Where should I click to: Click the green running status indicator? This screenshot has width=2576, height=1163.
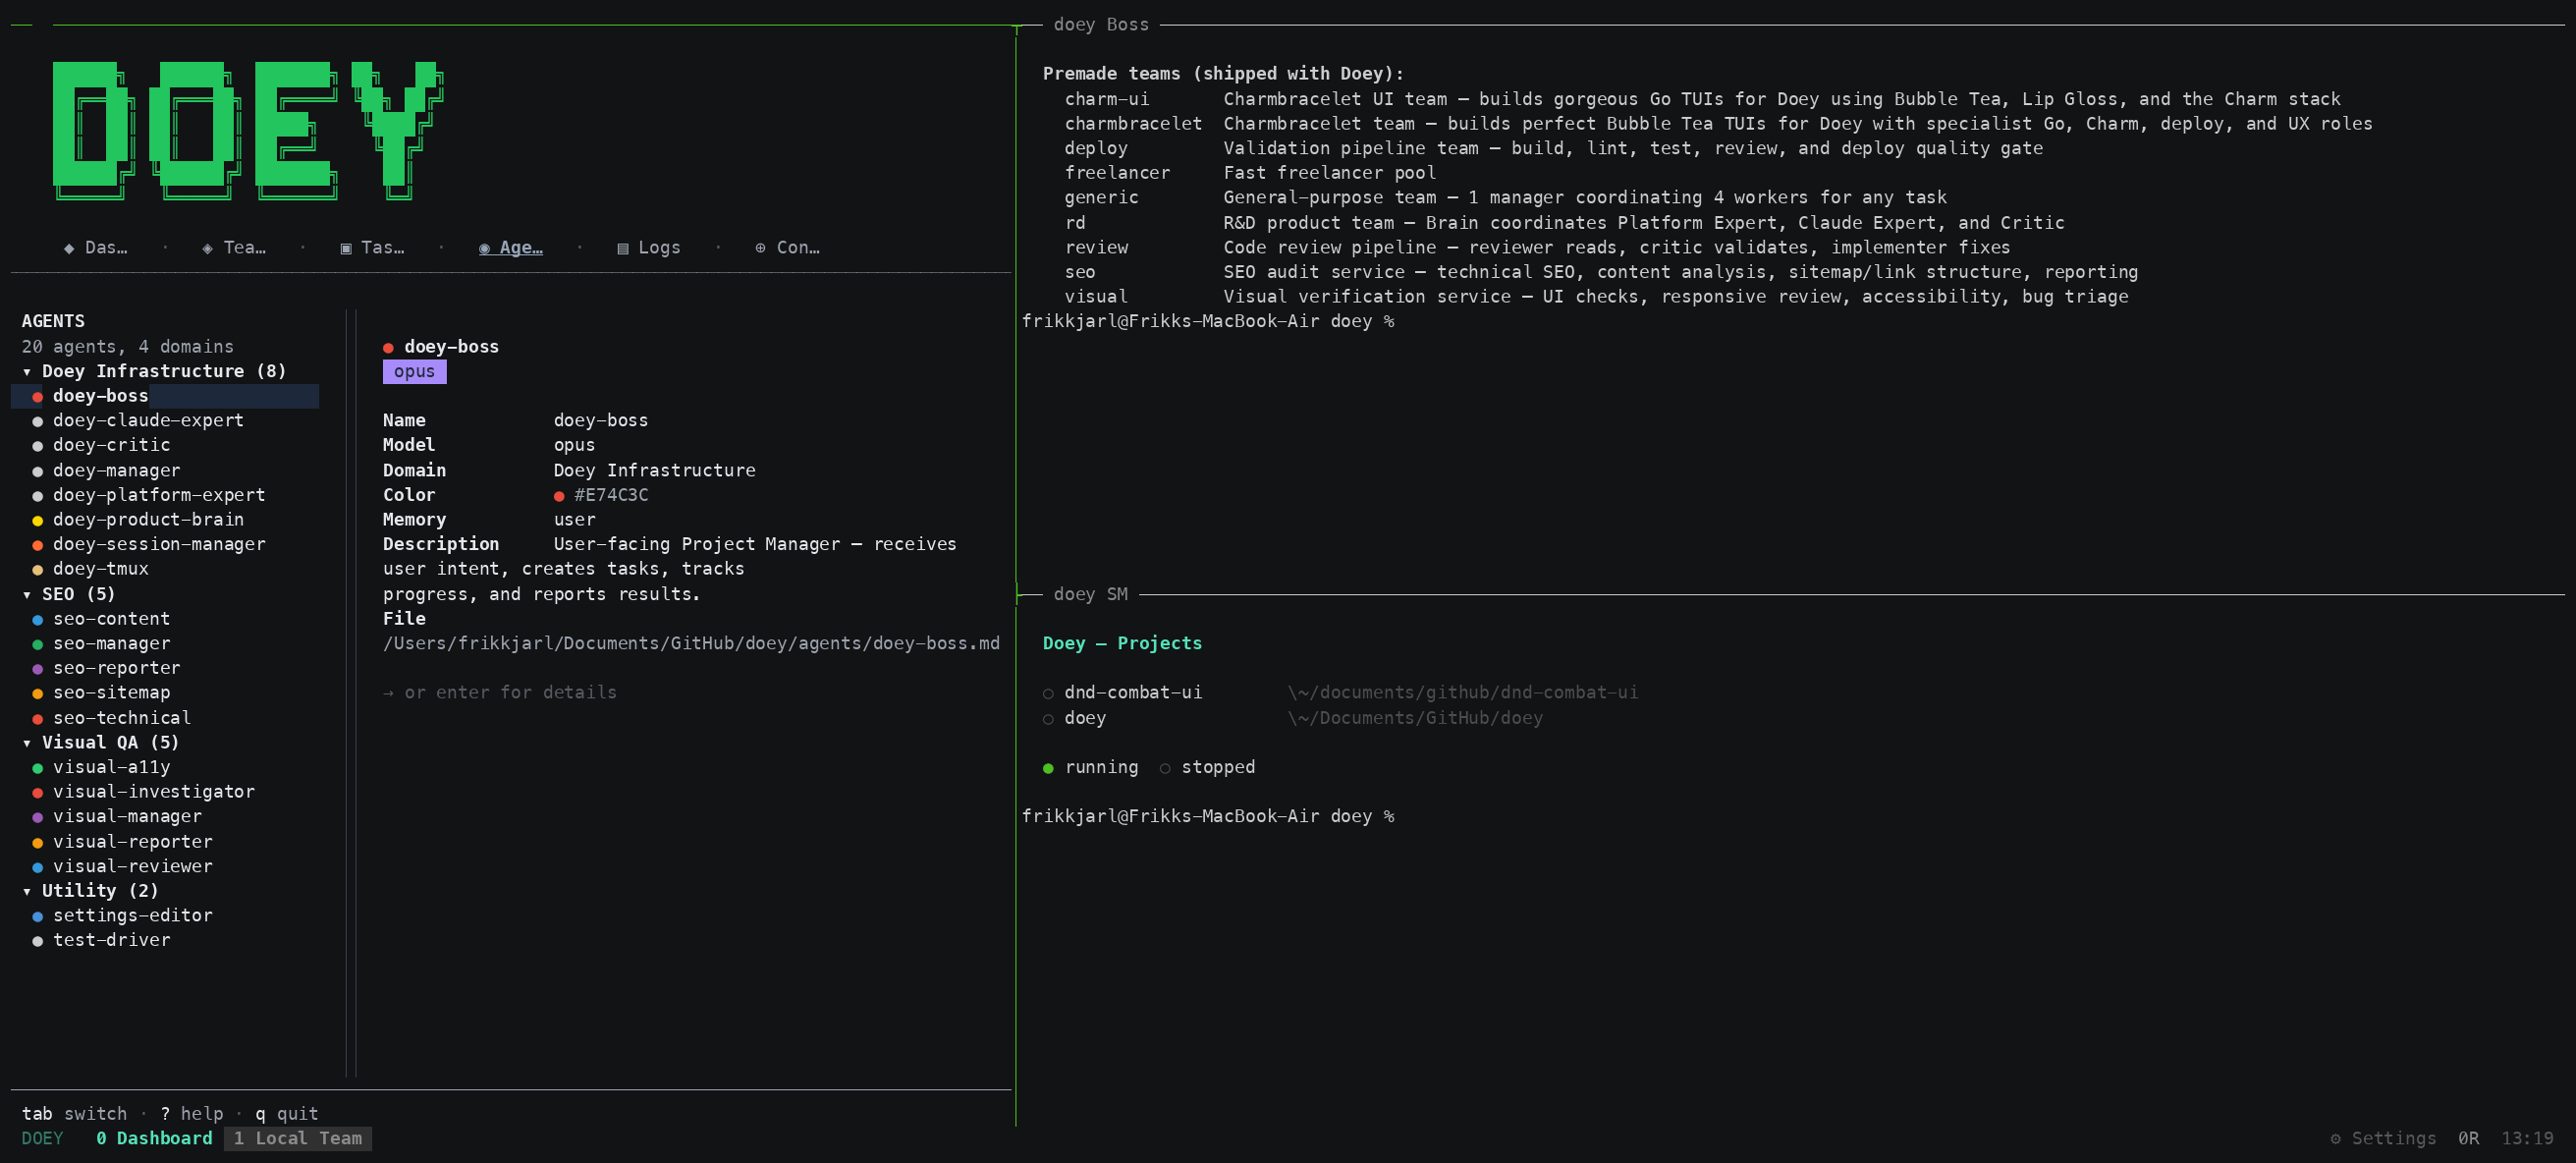pos(1048,768)
